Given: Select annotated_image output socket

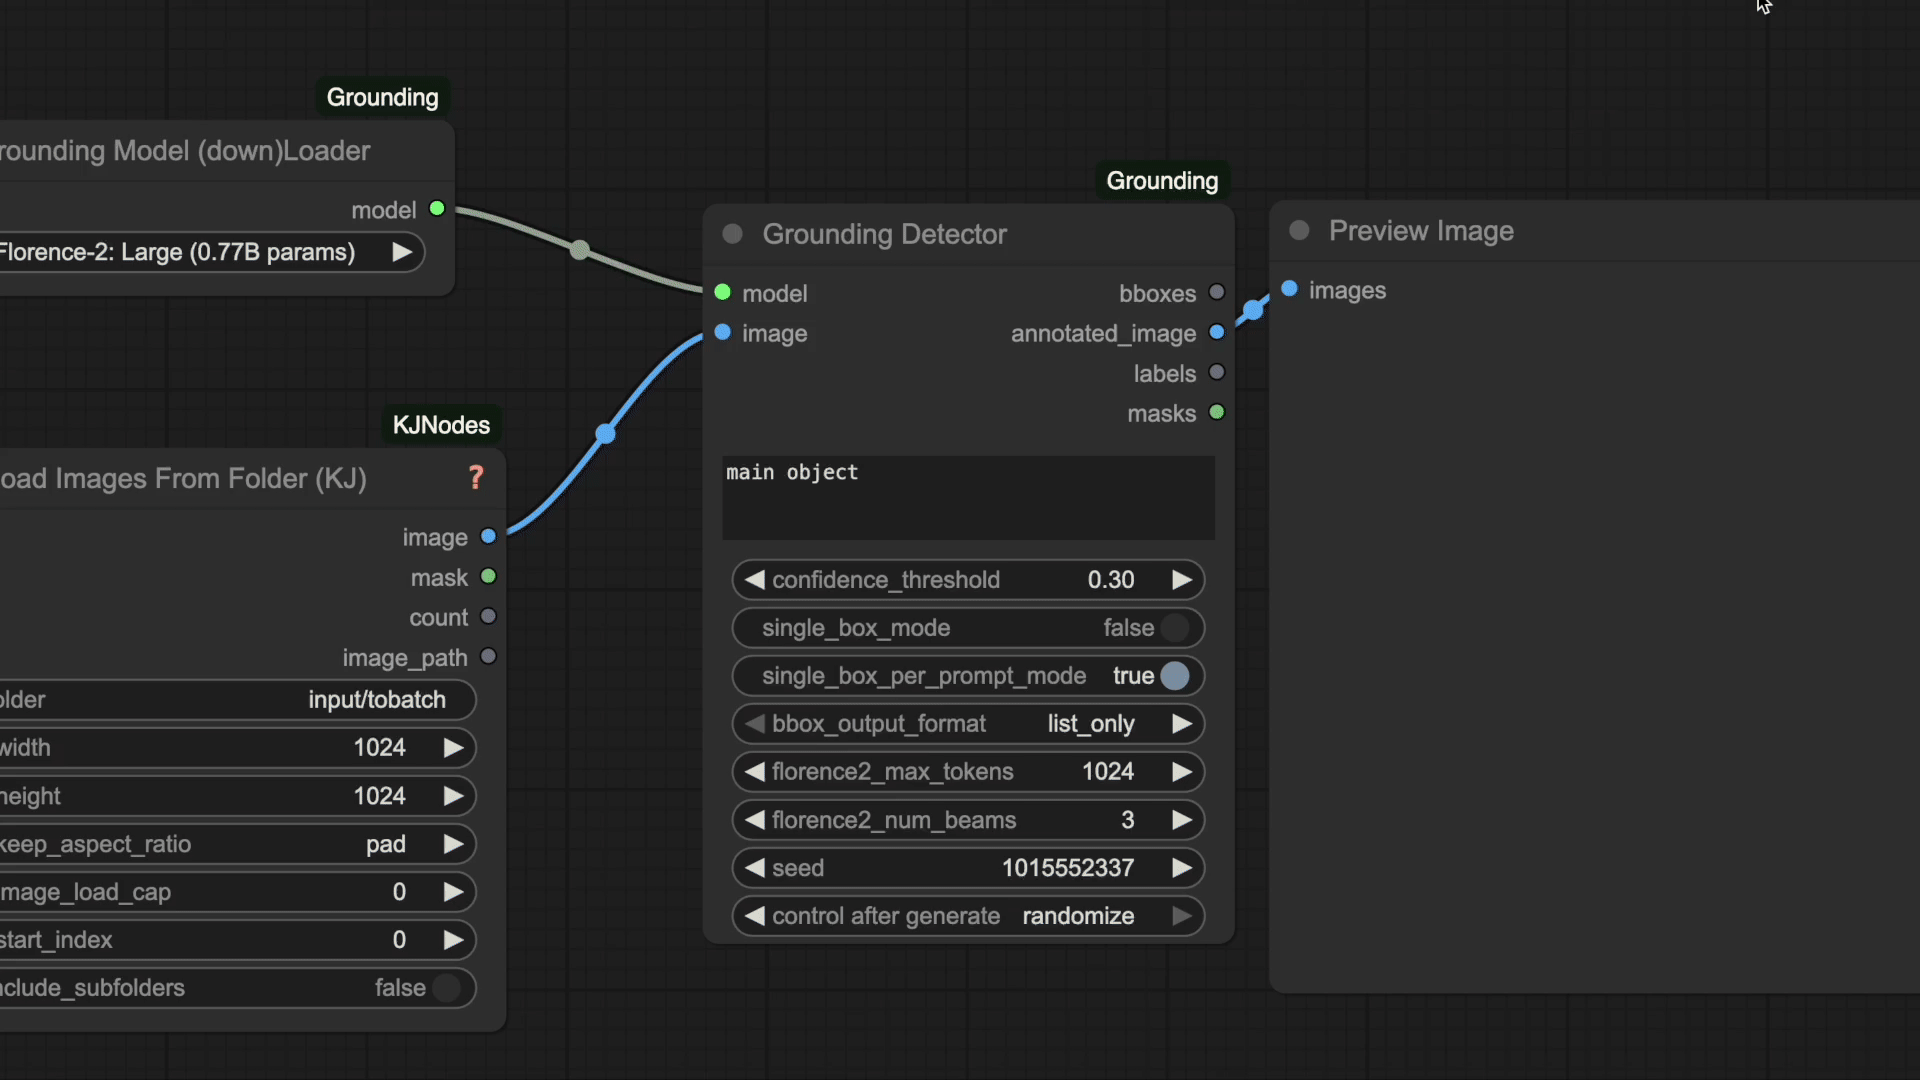Looking at the screenshot, I should pyautogui.click(x=1217, y=333).
